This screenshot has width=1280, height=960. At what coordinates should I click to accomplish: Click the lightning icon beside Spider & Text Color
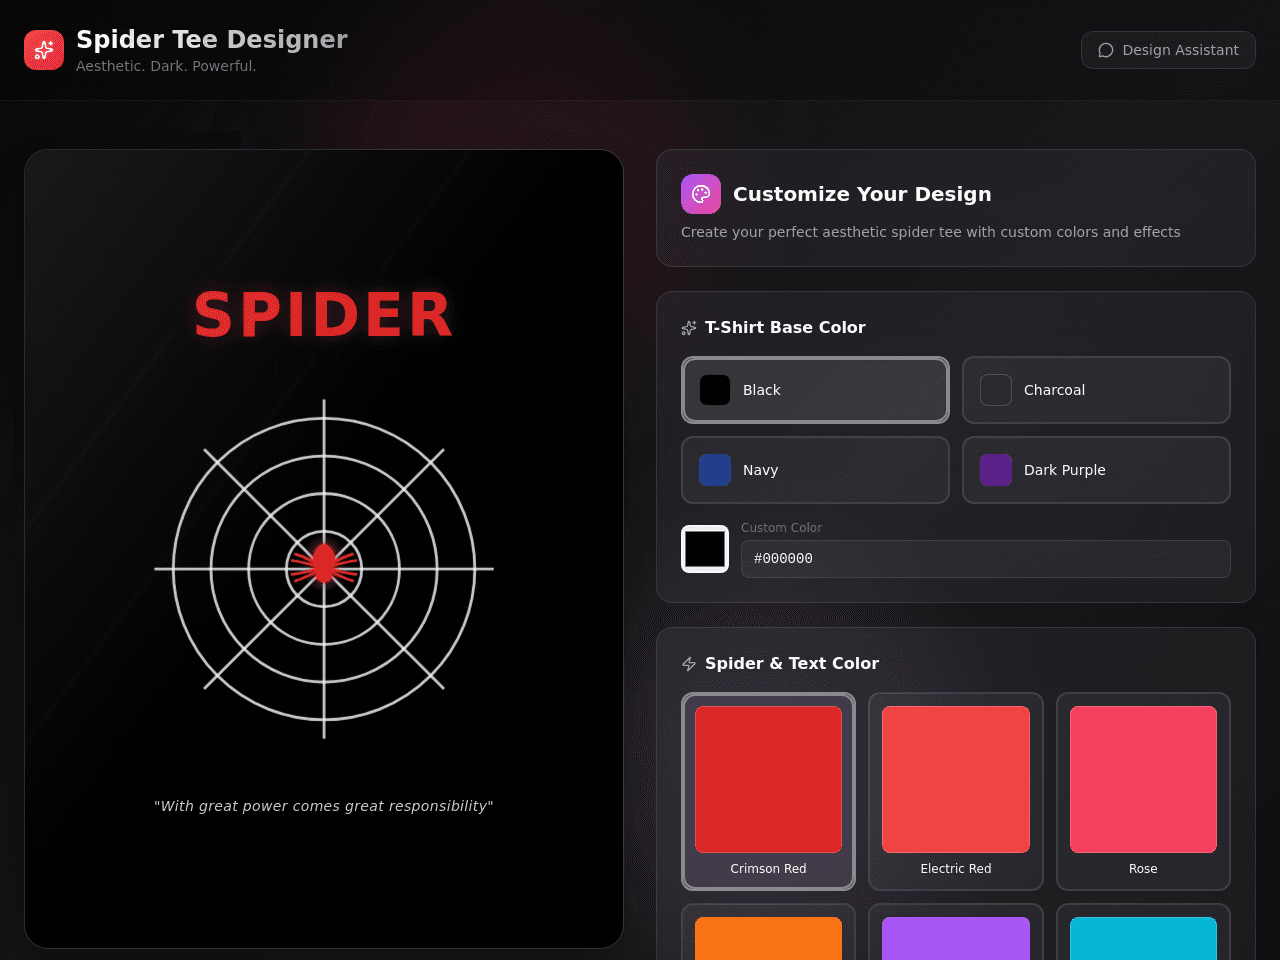689,664
